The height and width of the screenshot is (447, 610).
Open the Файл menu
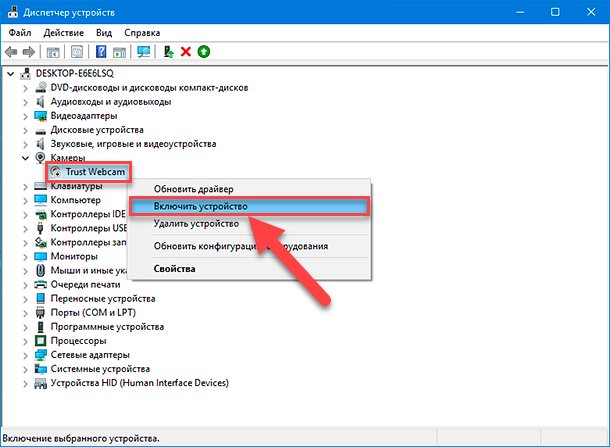20,33
